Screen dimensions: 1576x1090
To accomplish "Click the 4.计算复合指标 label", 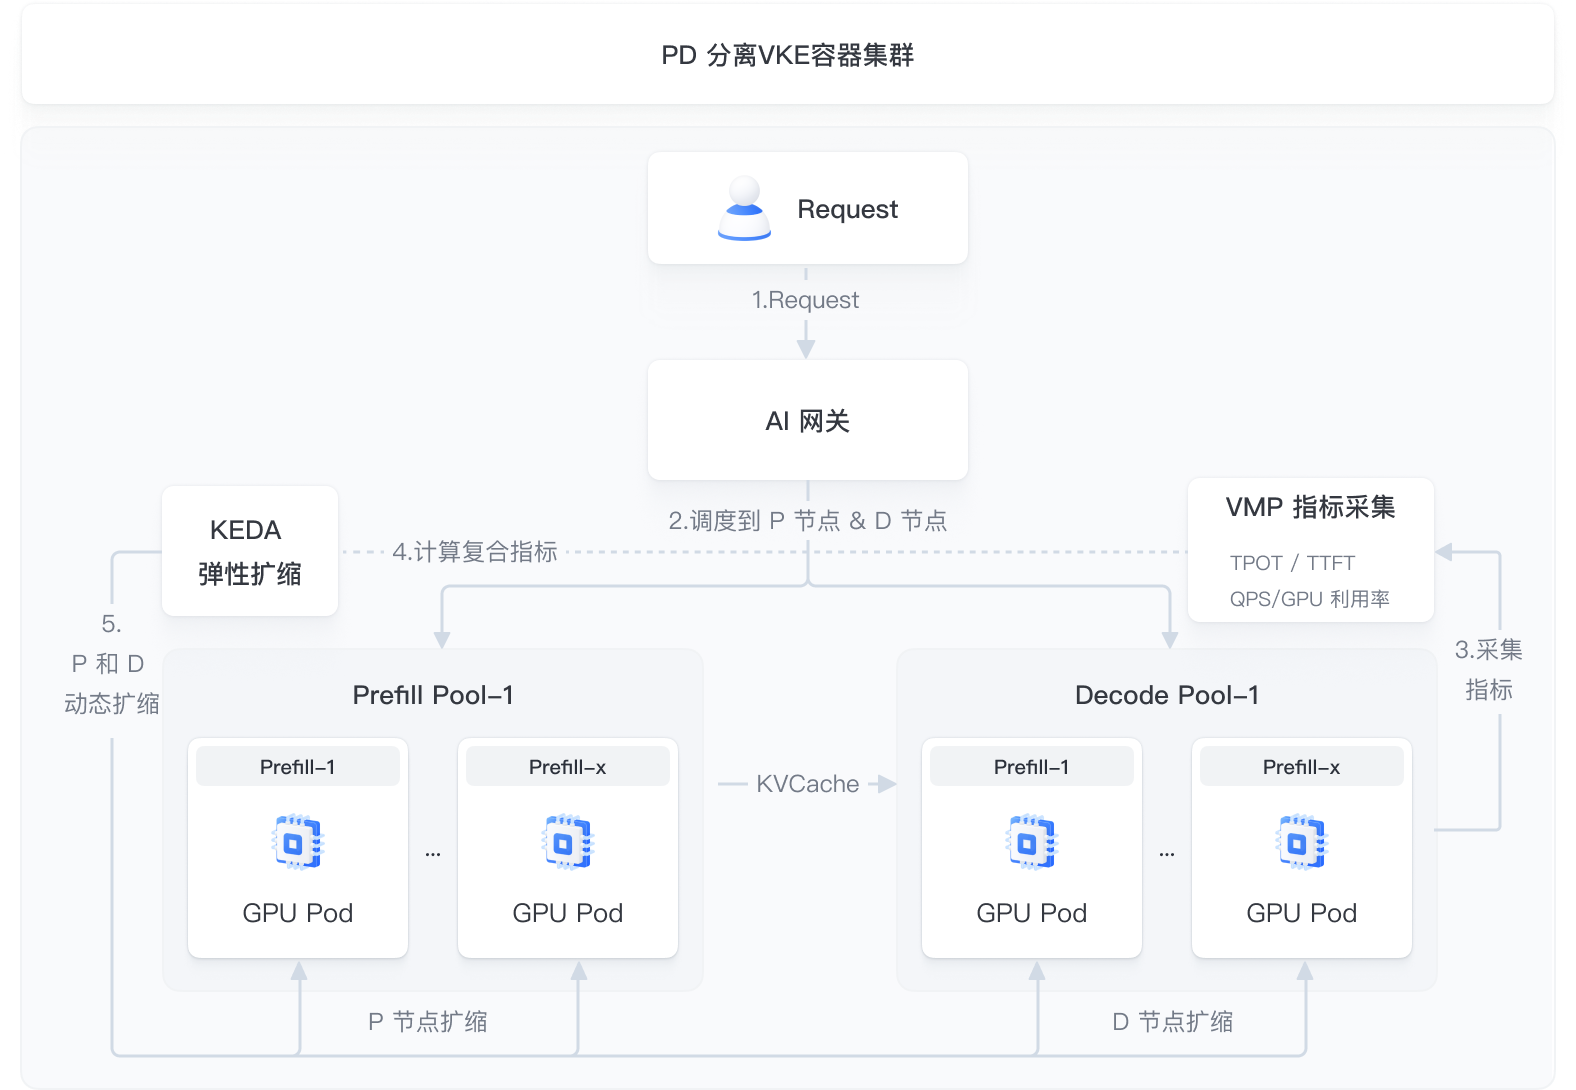I will tap(474, 552).
